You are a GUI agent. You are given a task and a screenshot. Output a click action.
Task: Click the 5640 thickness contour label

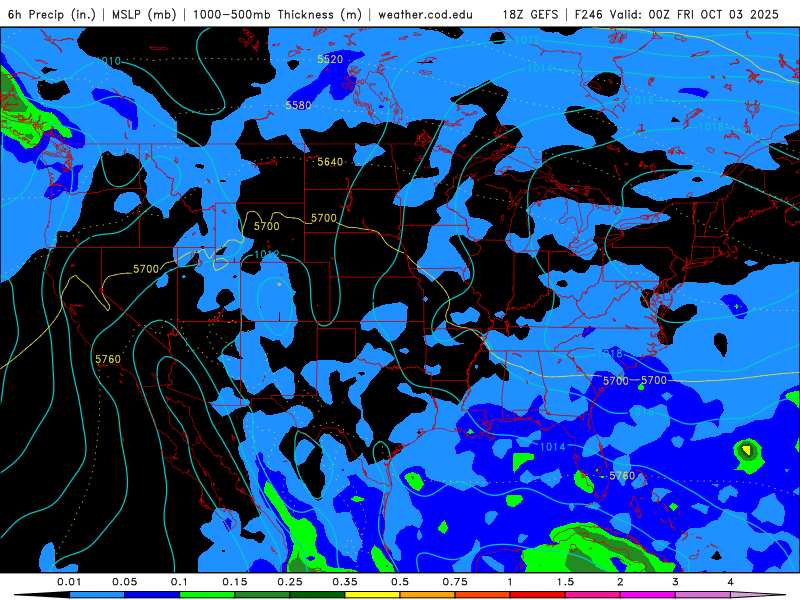coord(330,162)
